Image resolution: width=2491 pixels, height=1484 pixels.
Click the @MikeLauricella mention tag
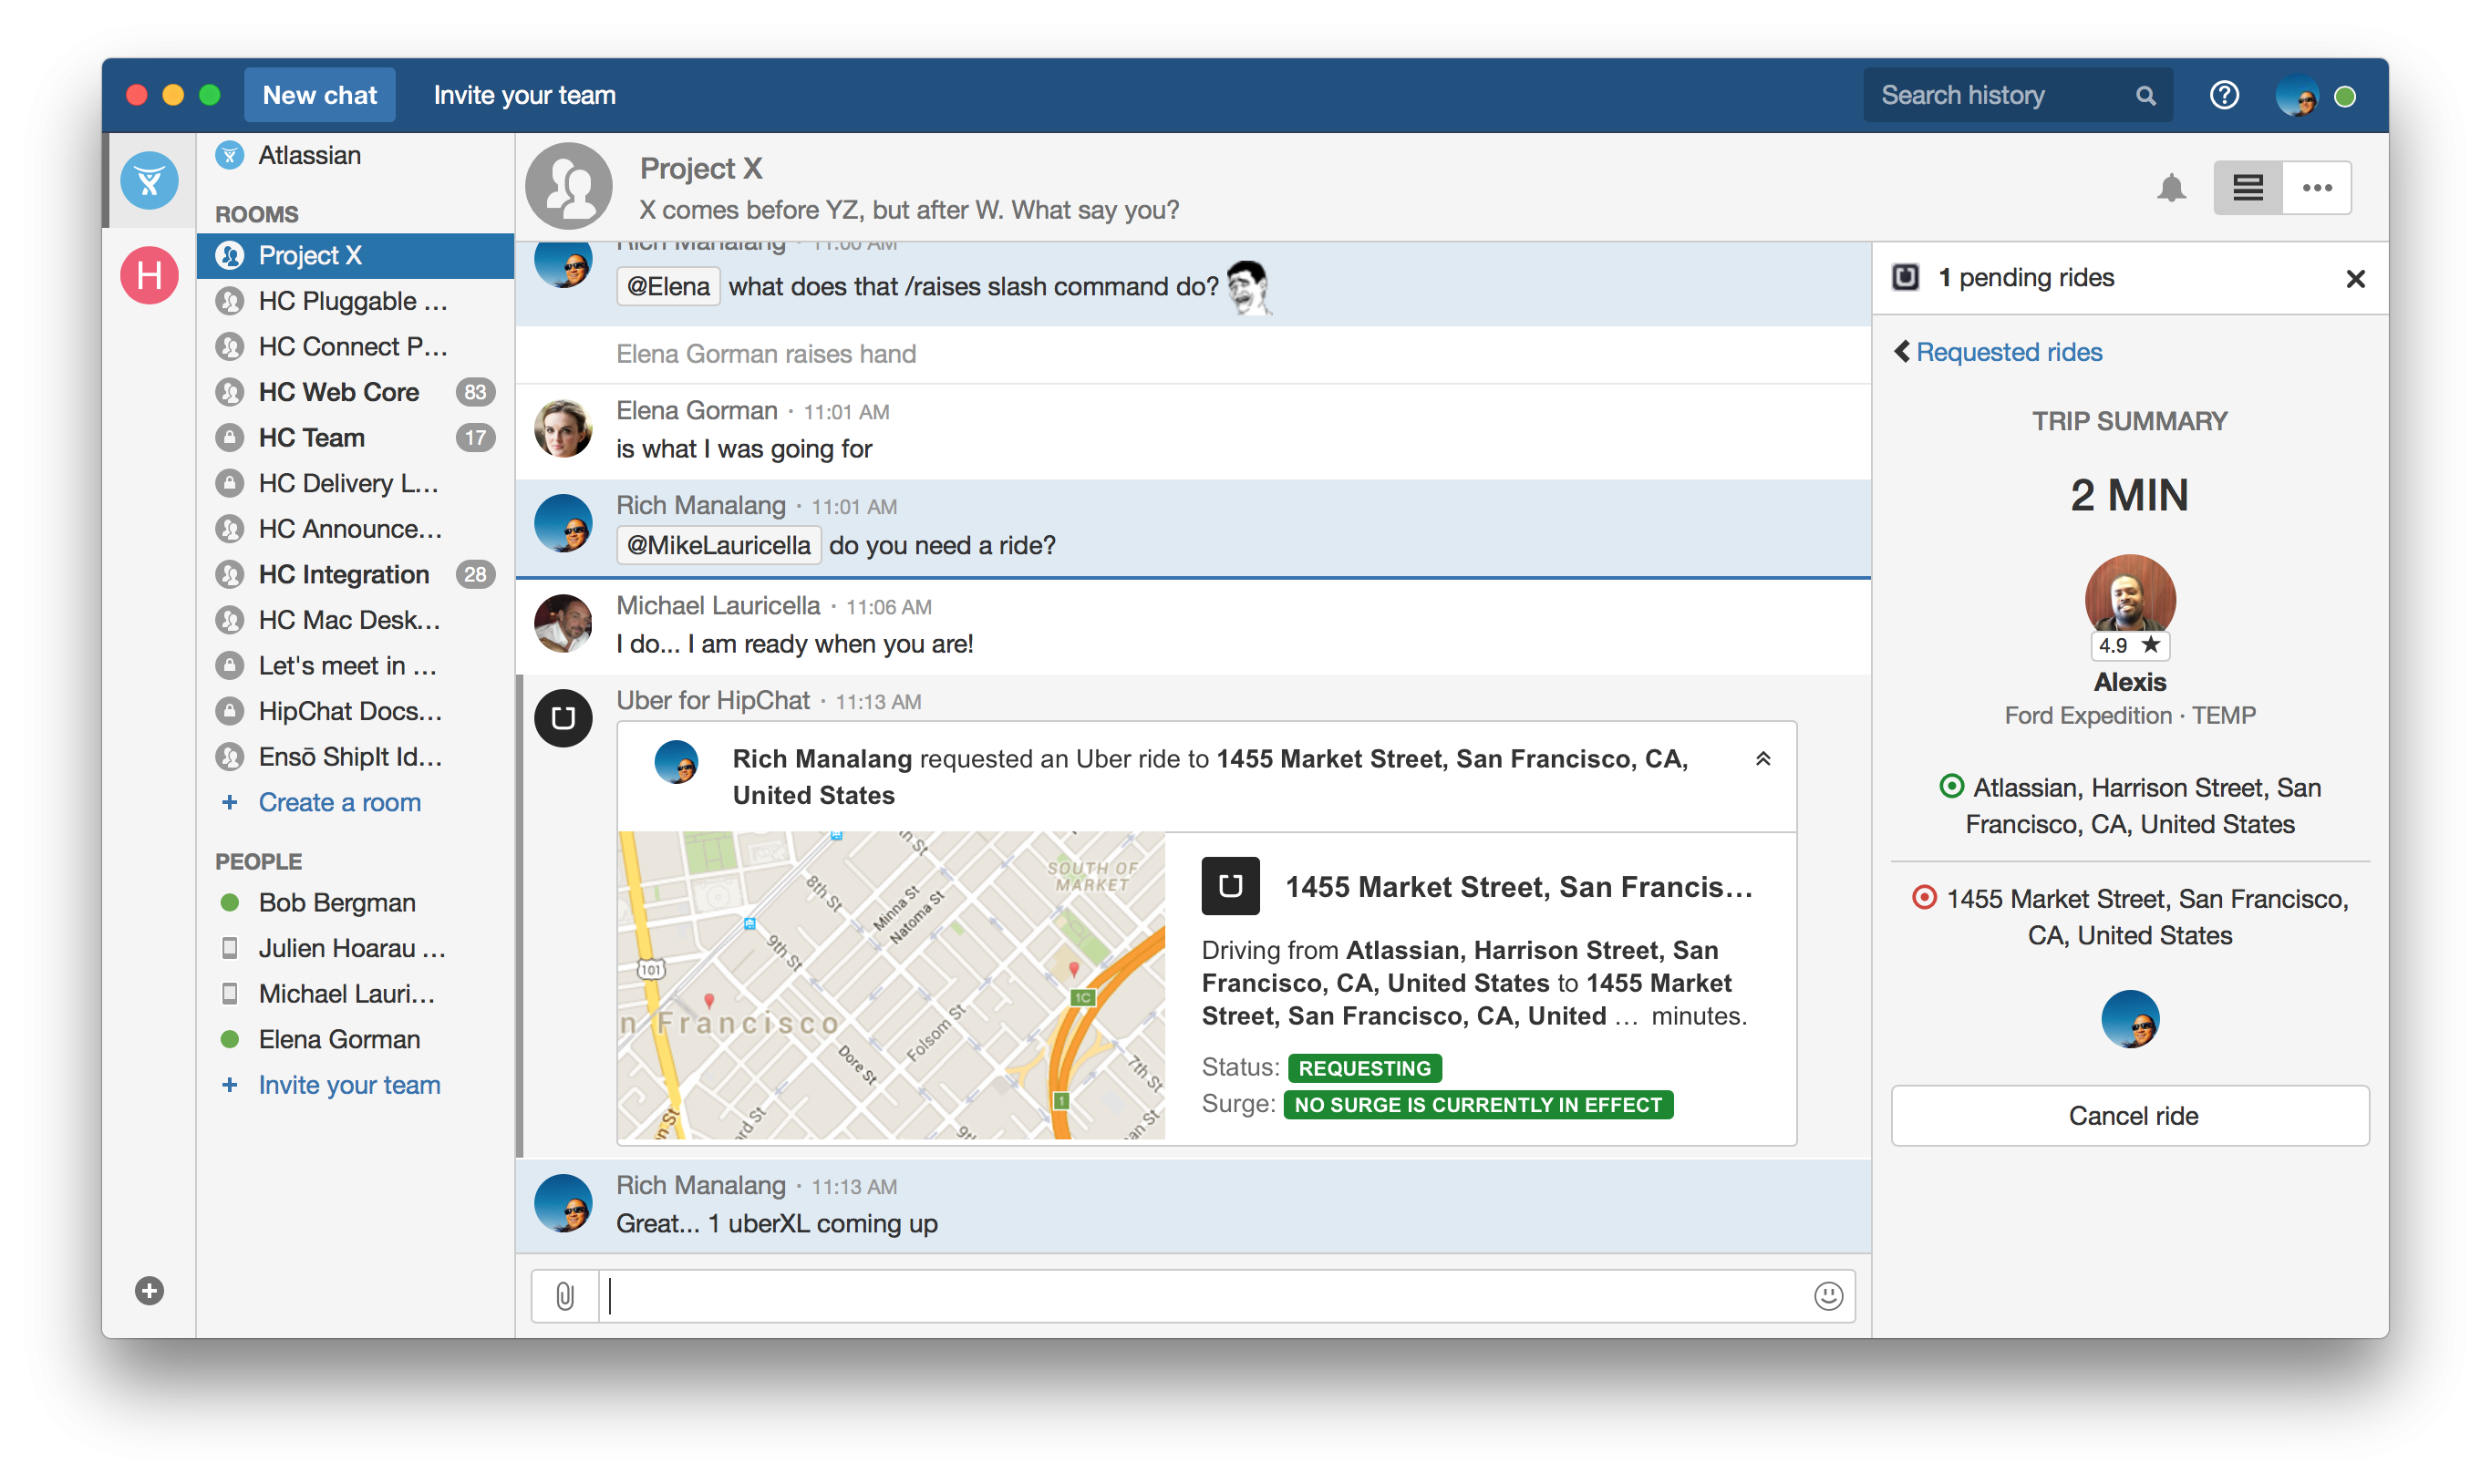coord(719,546)
